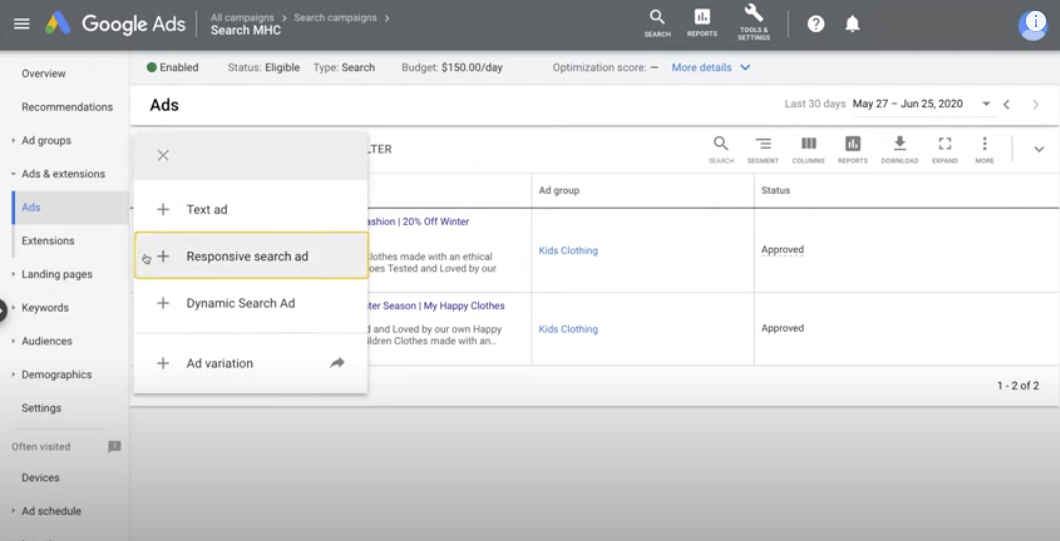Viewport: 1060px width, 541px height.
Task: Click the Budget $150.00/day value
Action: [472, 68]
